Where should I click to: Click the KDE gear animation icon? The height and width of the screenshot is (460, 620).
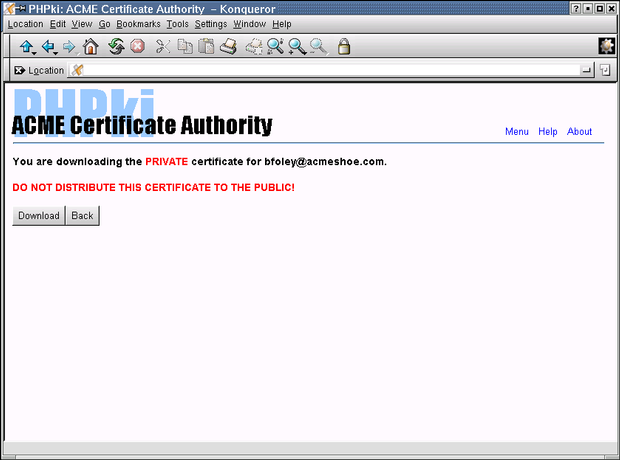[x=606, y=46]
